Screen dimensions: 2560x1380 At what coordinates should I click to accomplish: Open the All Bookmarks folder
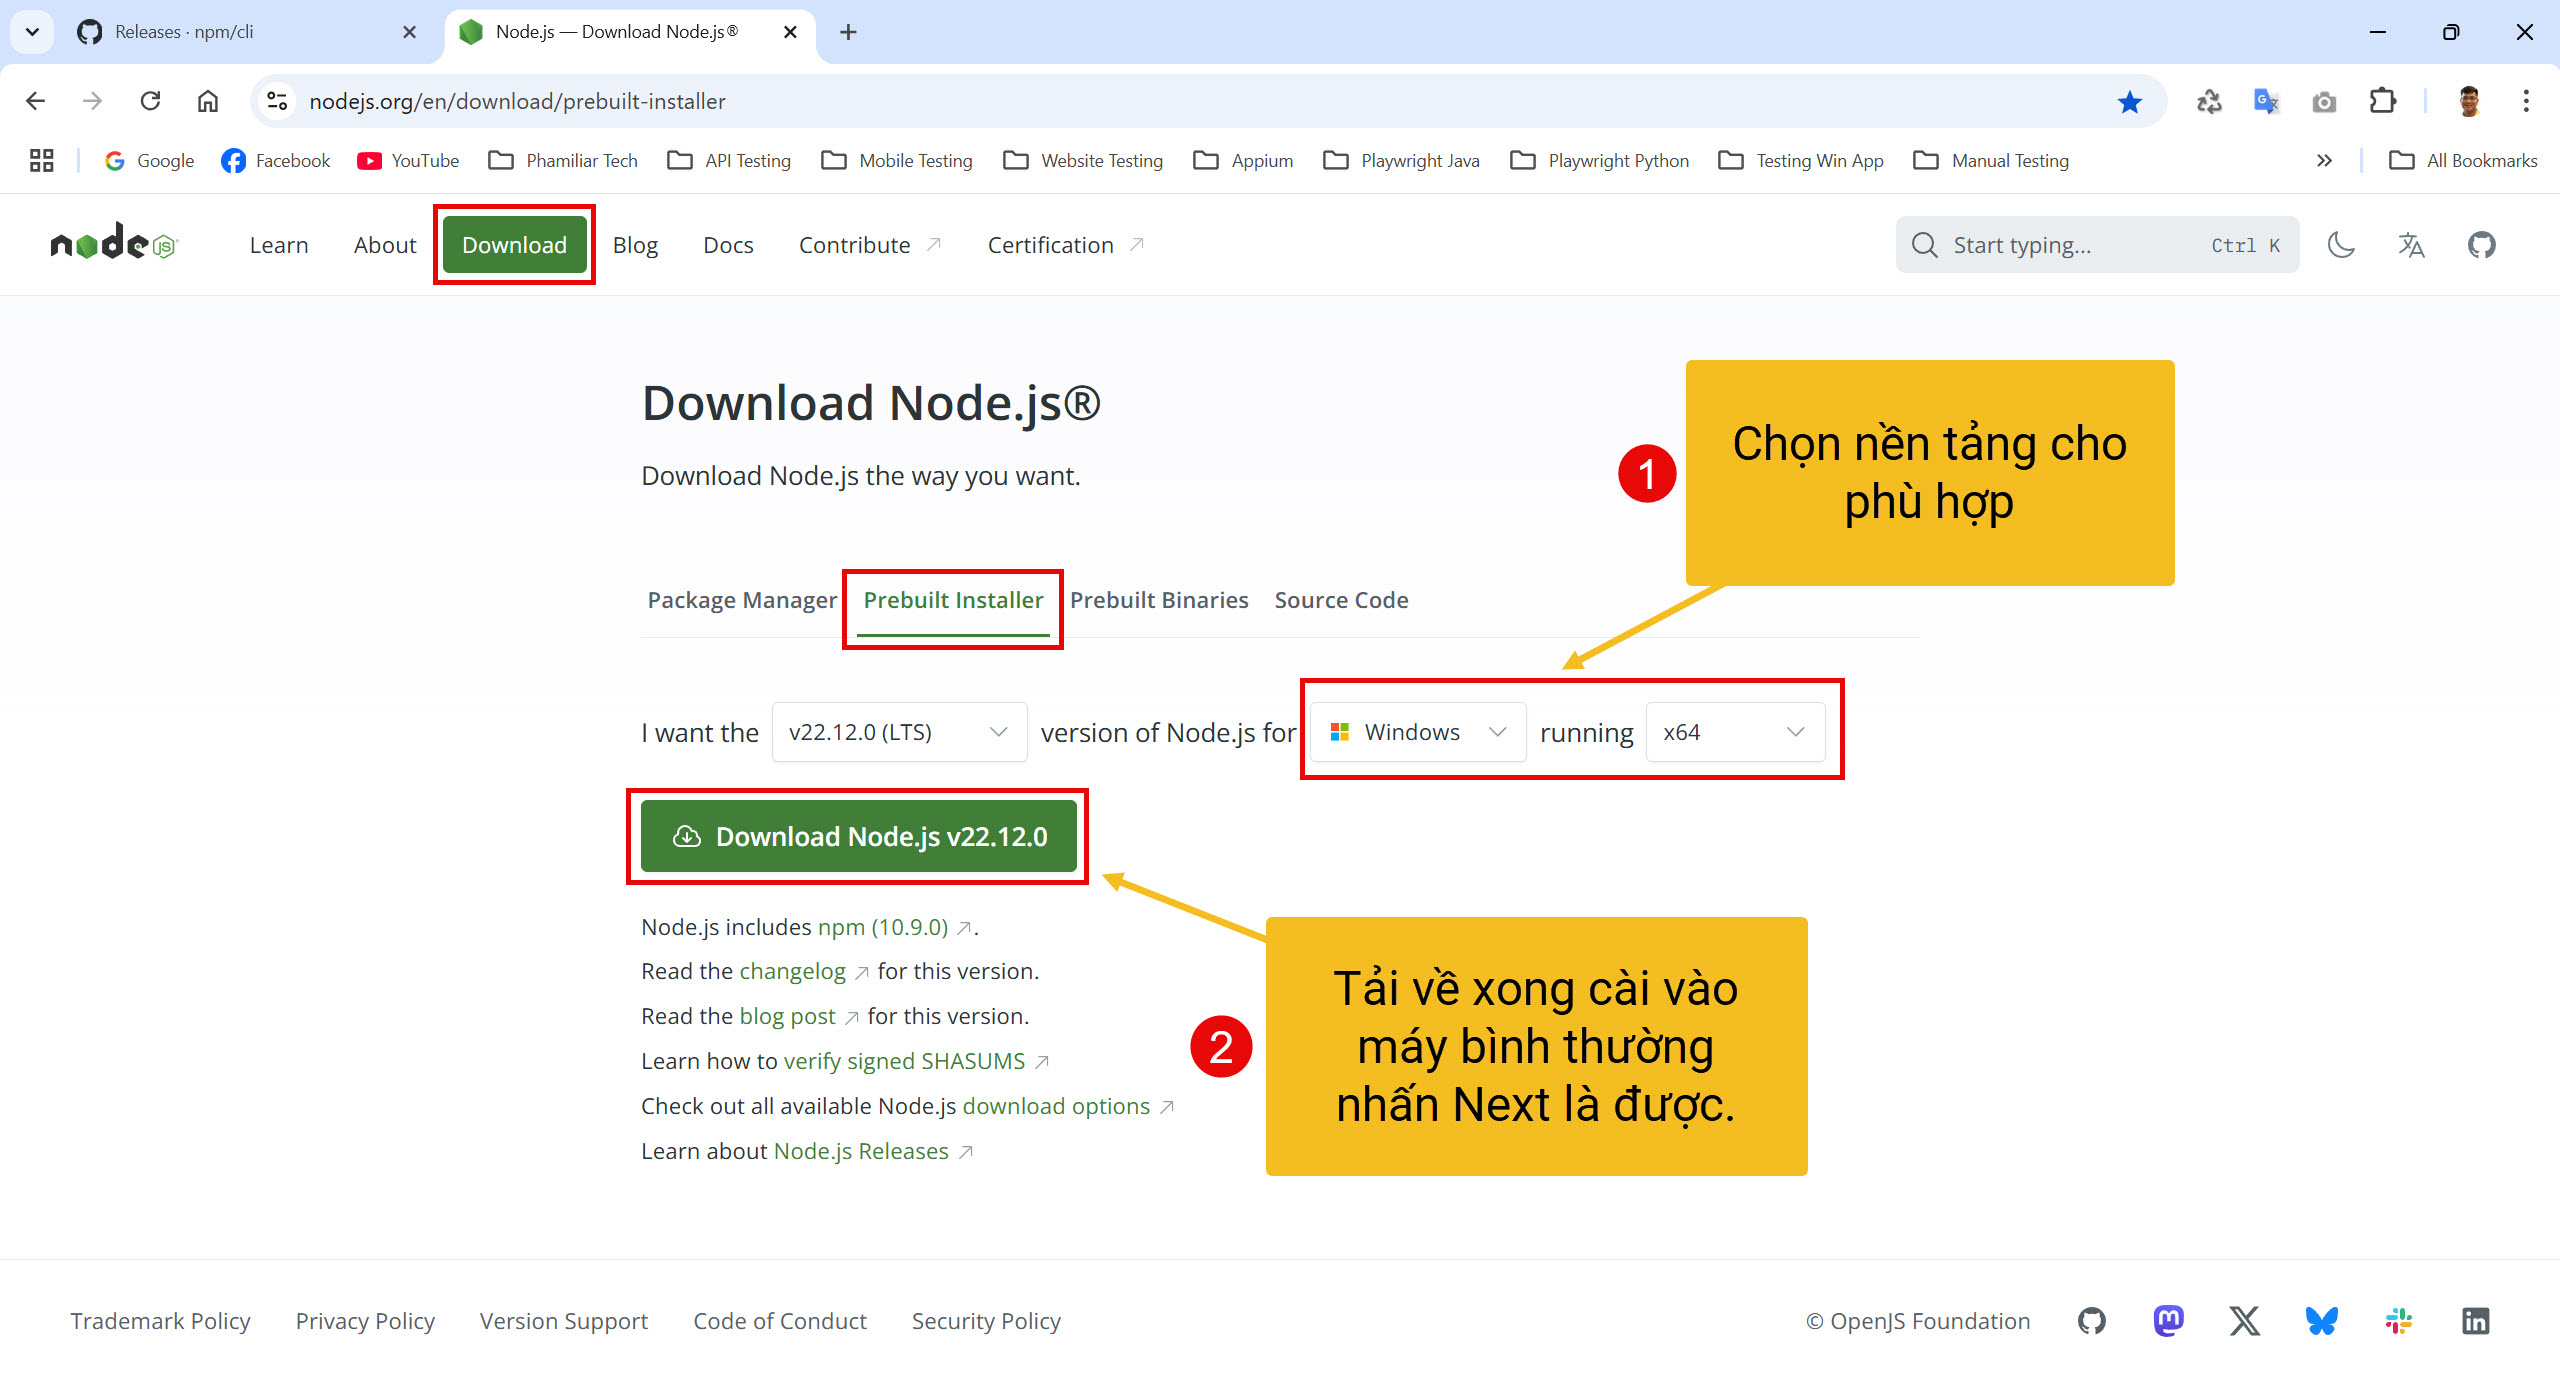[x=2463, y=160]
